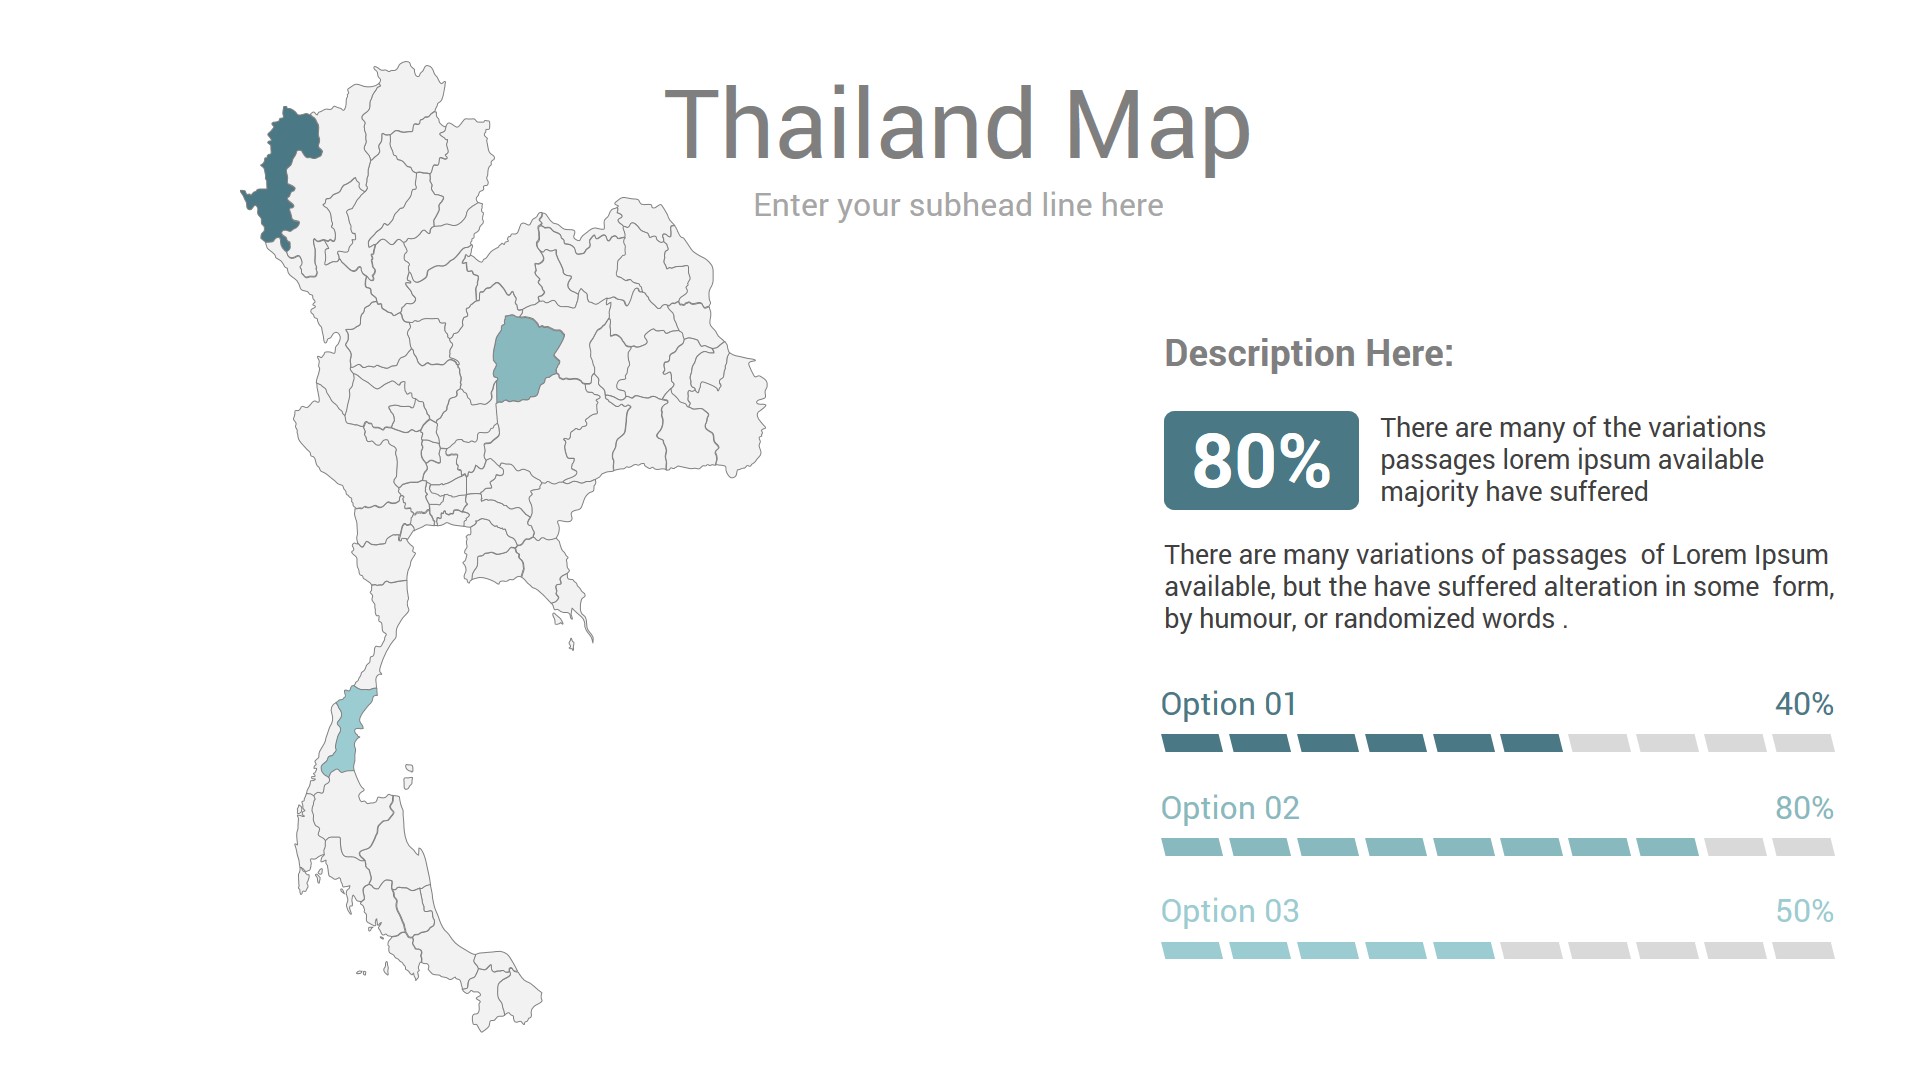Select text starting "There are many of the variations"
This screenshot has height=1080, width=1920.
(x=1572, y=460)
